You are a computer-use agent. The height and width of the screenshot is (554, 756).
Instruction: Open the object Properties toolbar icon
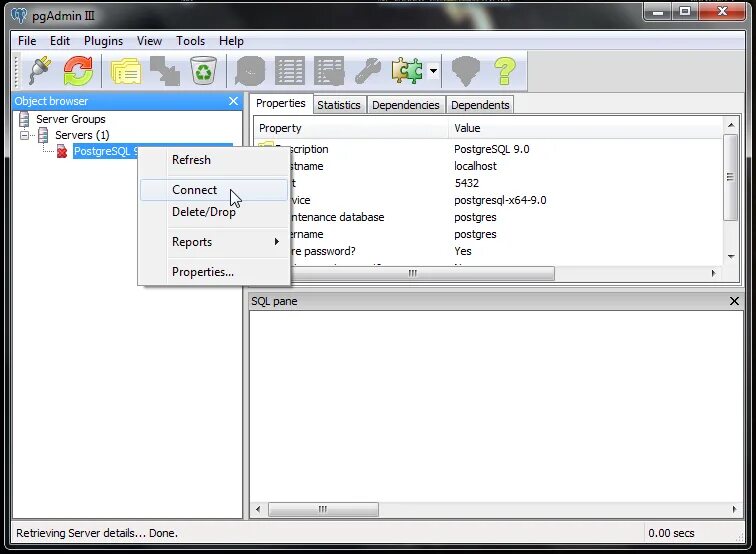[126, 71]
